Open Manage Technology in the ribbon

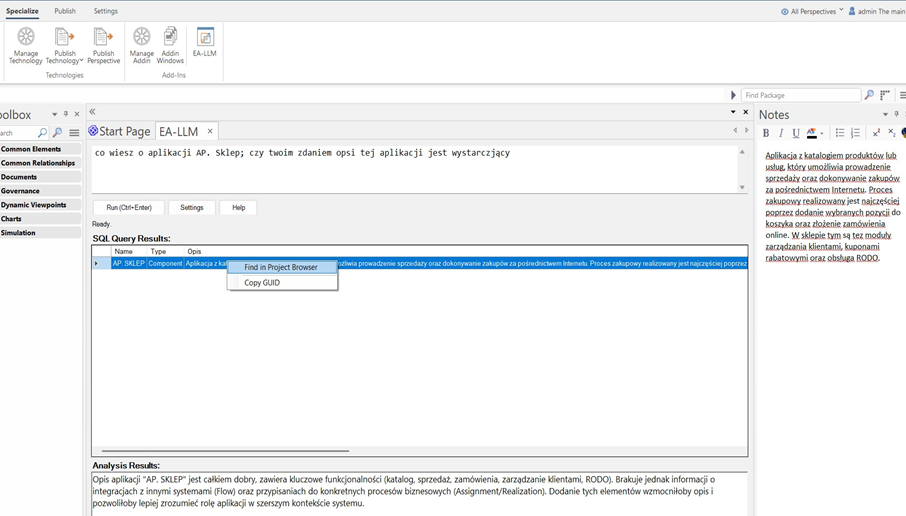pyautogui.click(x=26, y=45)
